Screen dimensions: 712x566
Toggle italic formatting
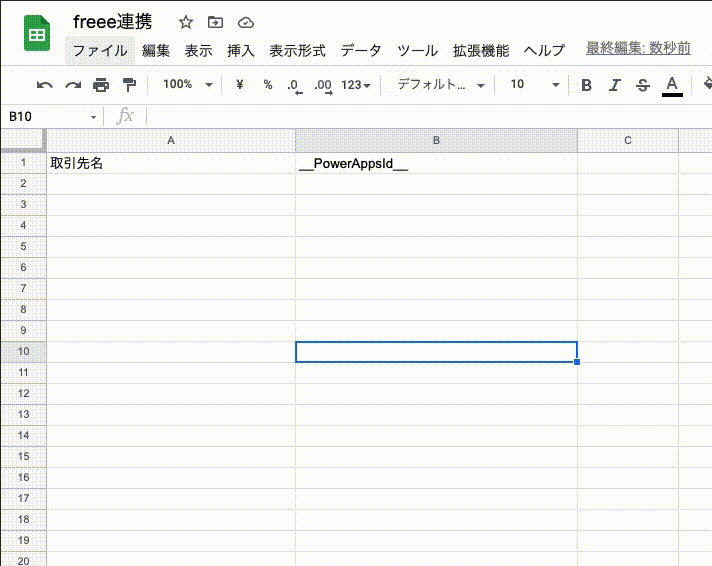click(614, 85)
